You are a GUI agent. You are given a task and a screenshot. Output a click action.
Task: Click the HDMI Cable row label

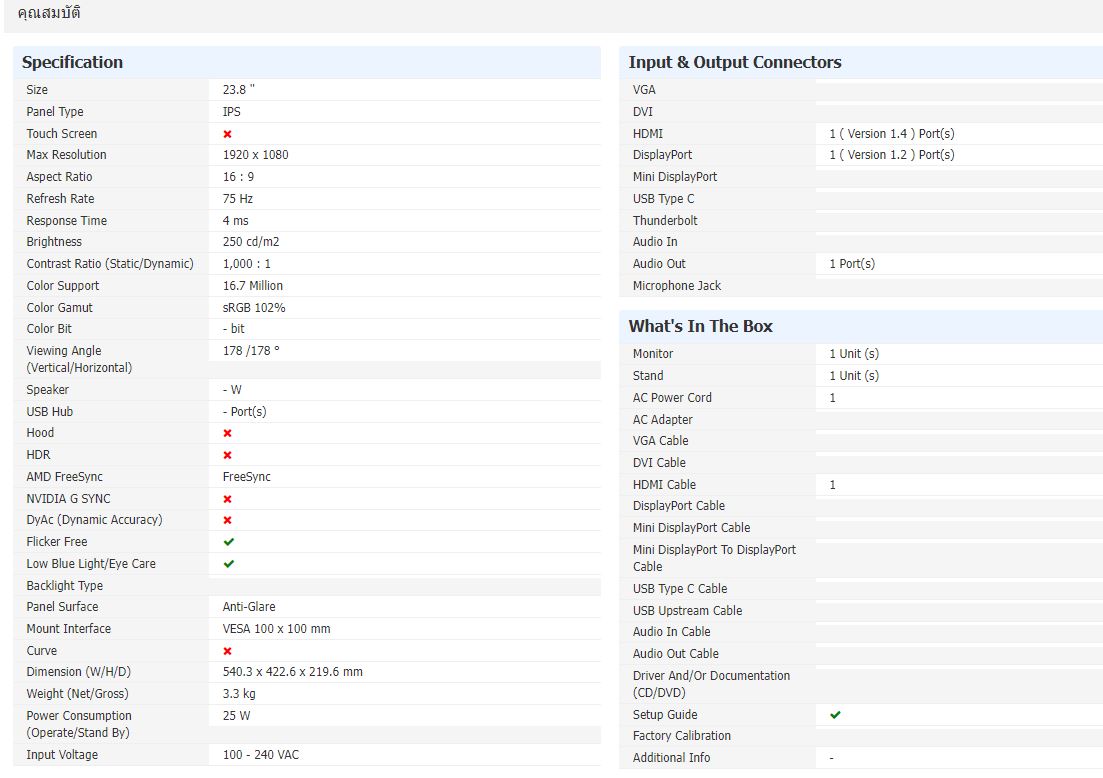(664, 485)
